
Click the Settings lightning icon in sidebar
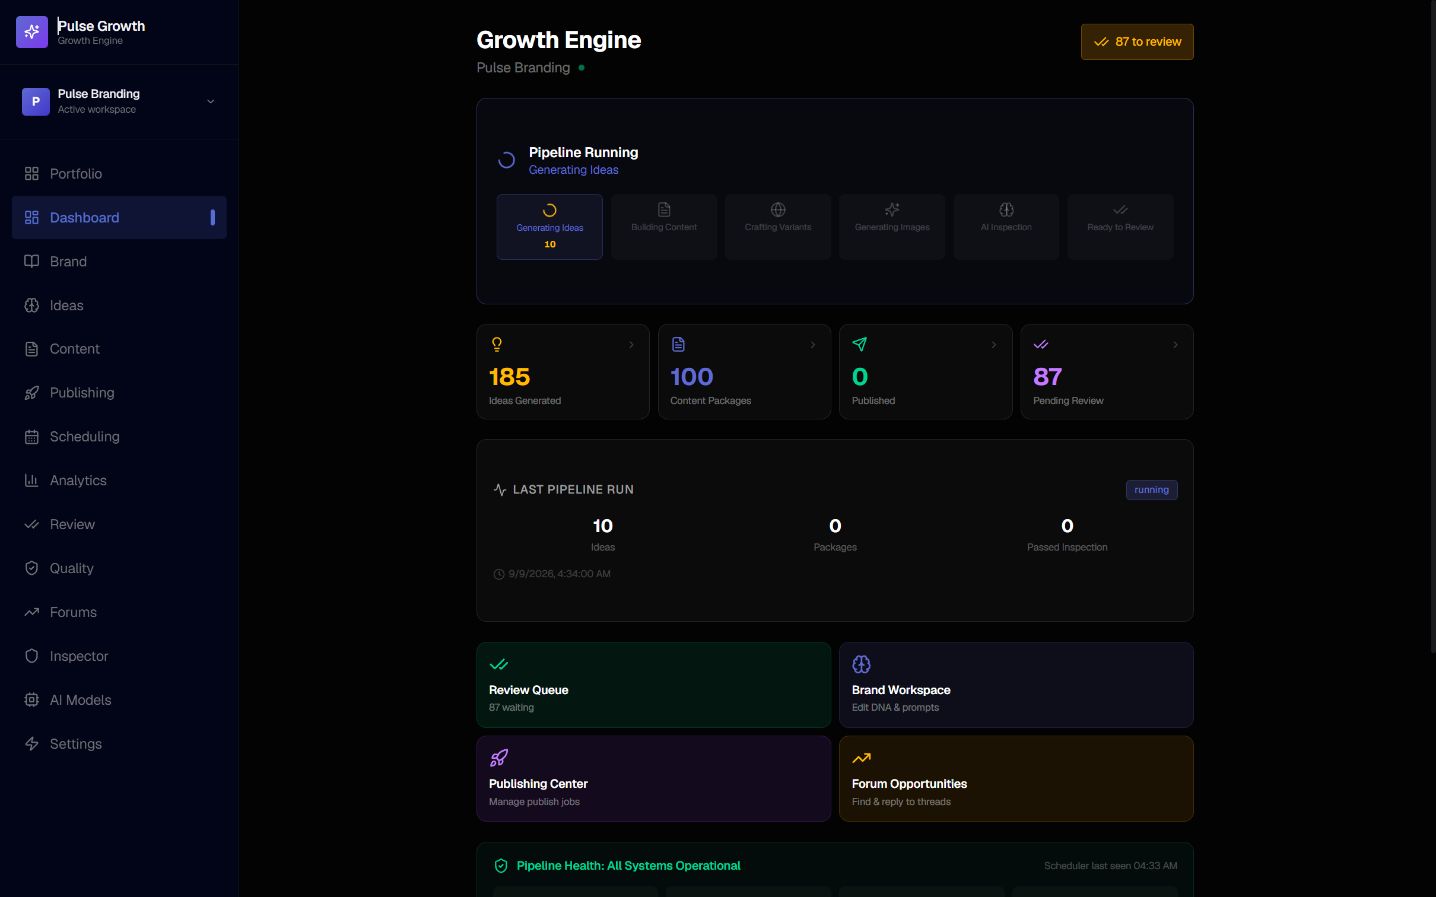(32, 744)
